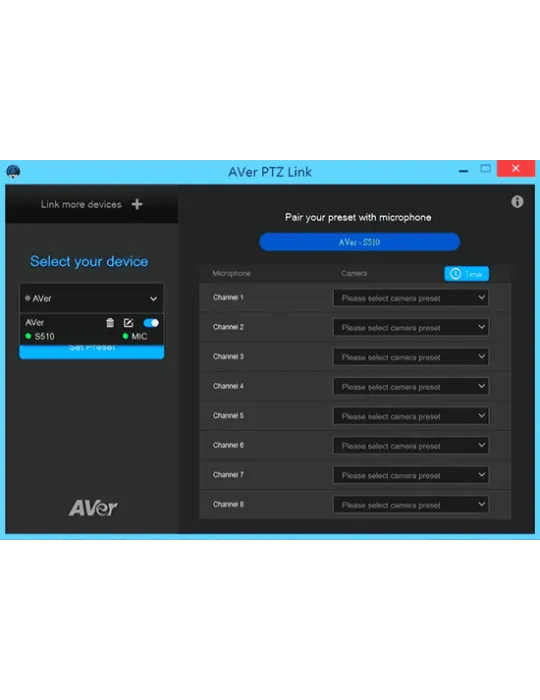Open Channel 8 camera preset dropdown
The image size is (540, 700).
click(411, 504)
